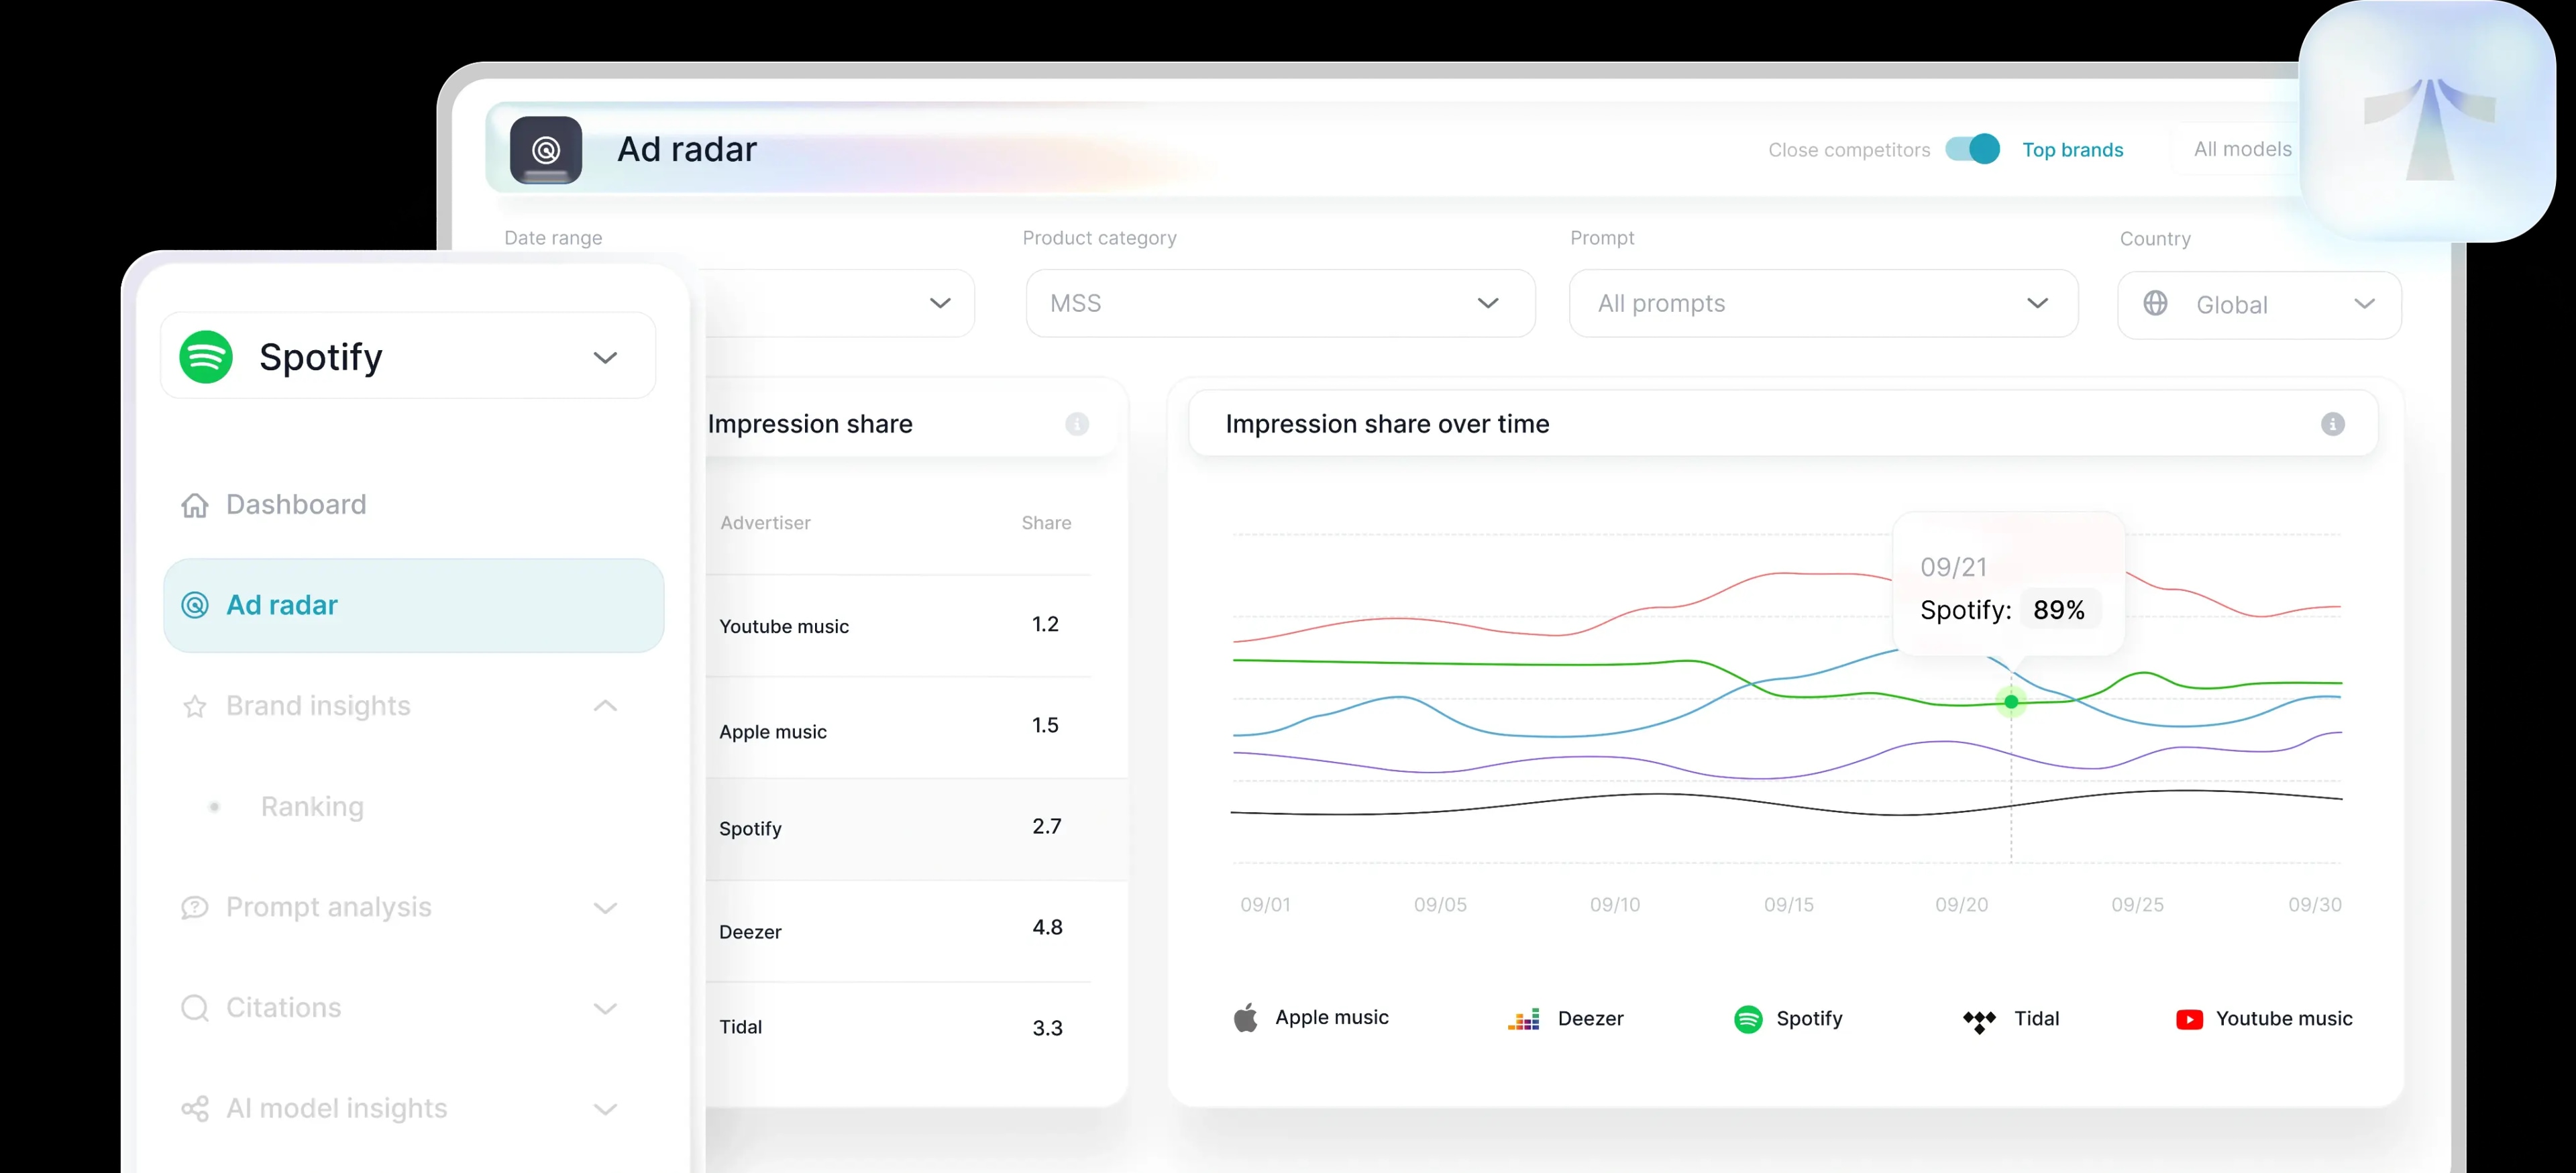Open Impression share over time info icon

point(2333,424)
